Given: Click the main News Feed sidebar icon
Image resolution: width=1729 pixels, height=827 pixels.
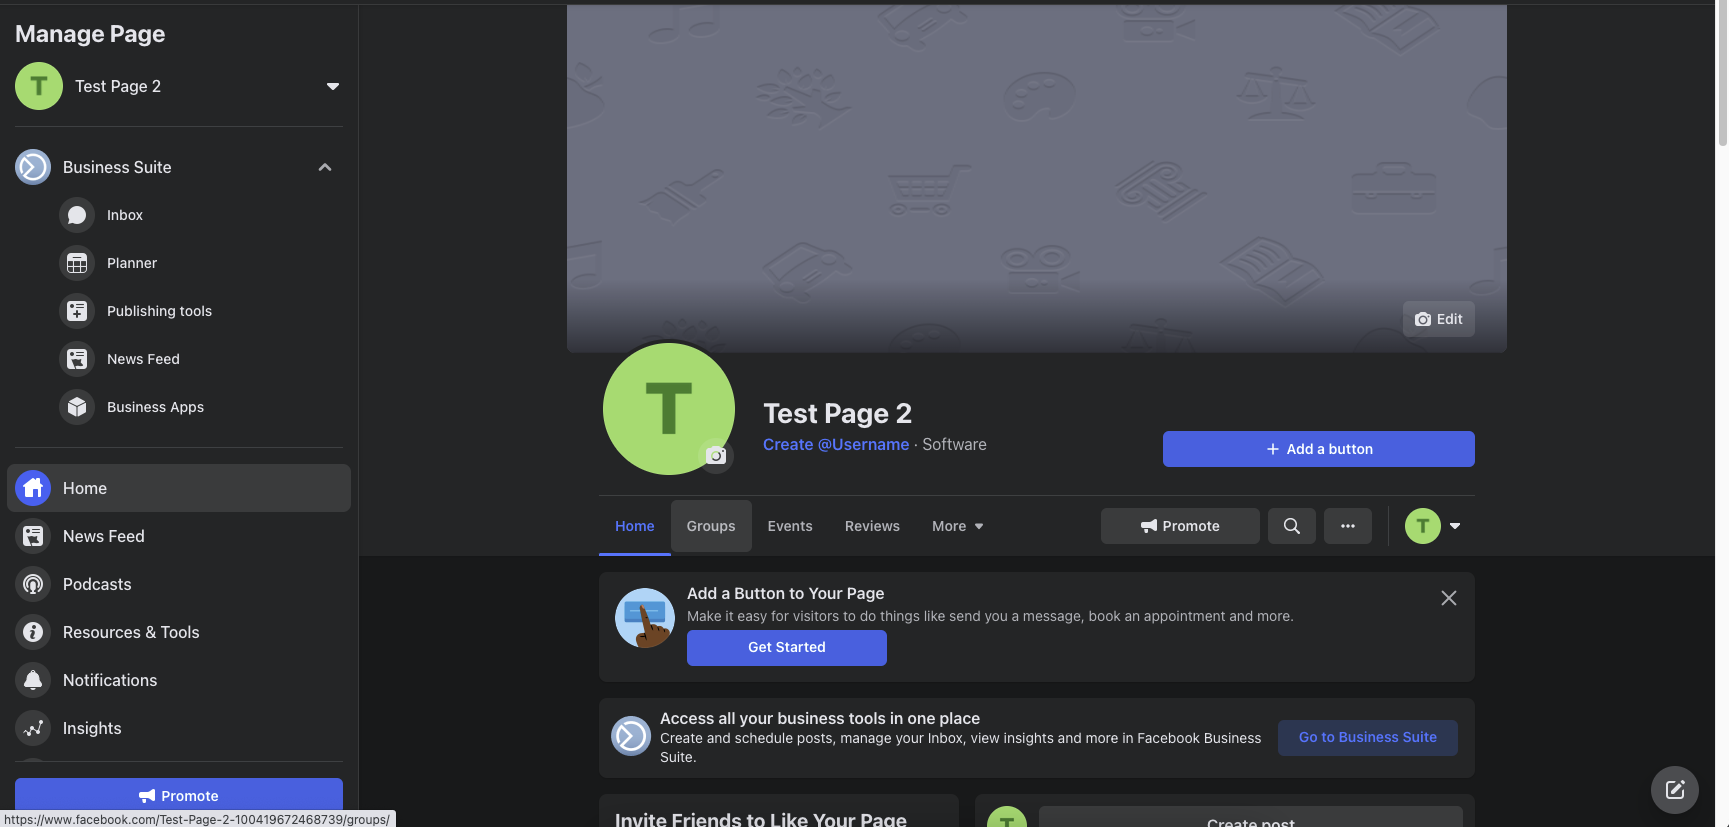Looking at the screenshot, I should tap(33, 536).
